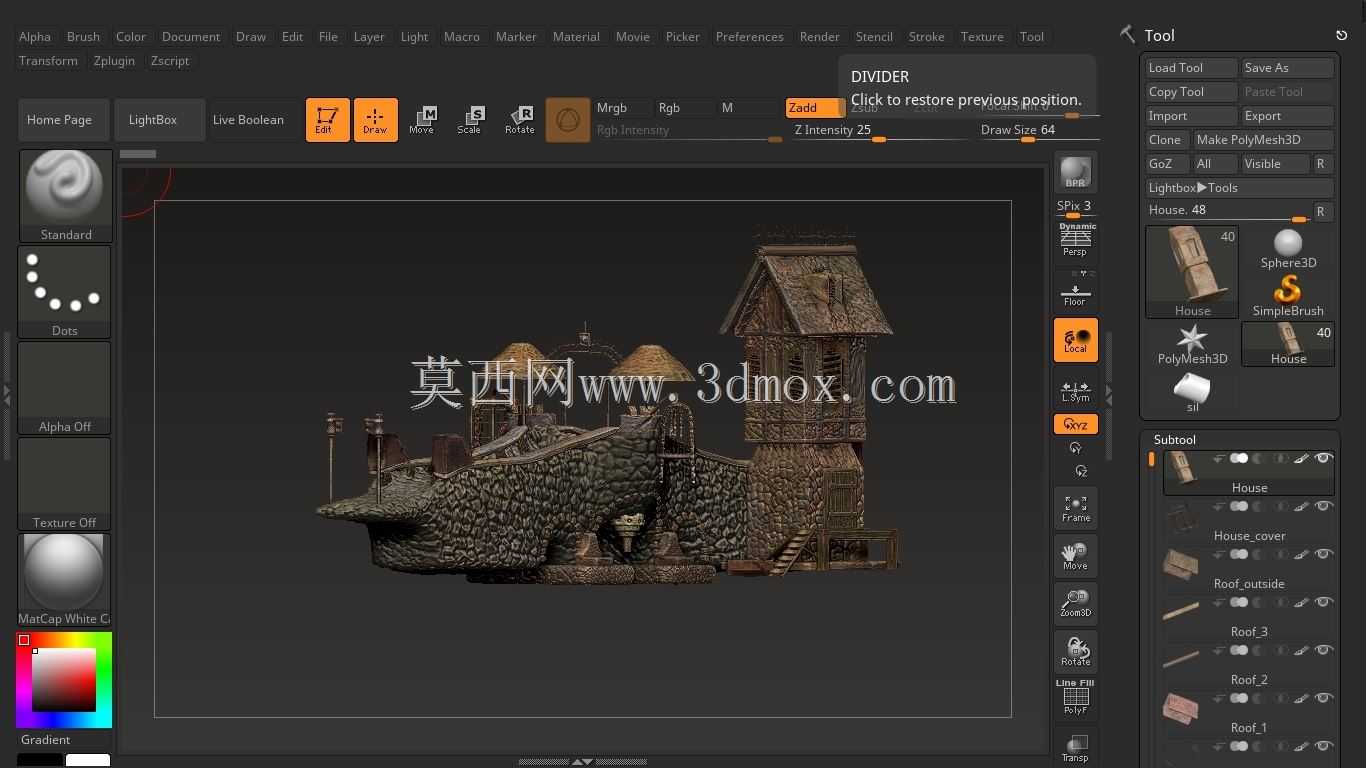The height and width of the screenshot is (768, 1366).
Task: Open the Home Page button
Action: click(62, 120)
